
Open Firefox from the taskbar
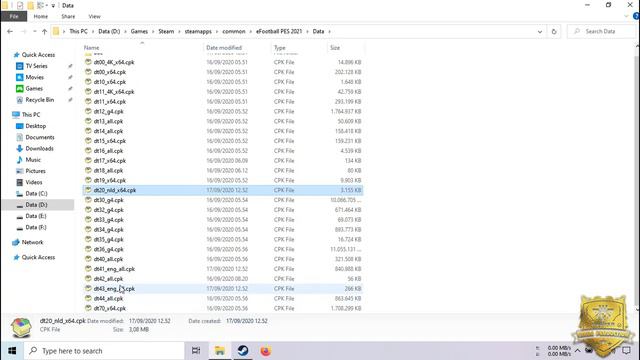point(266,351)
